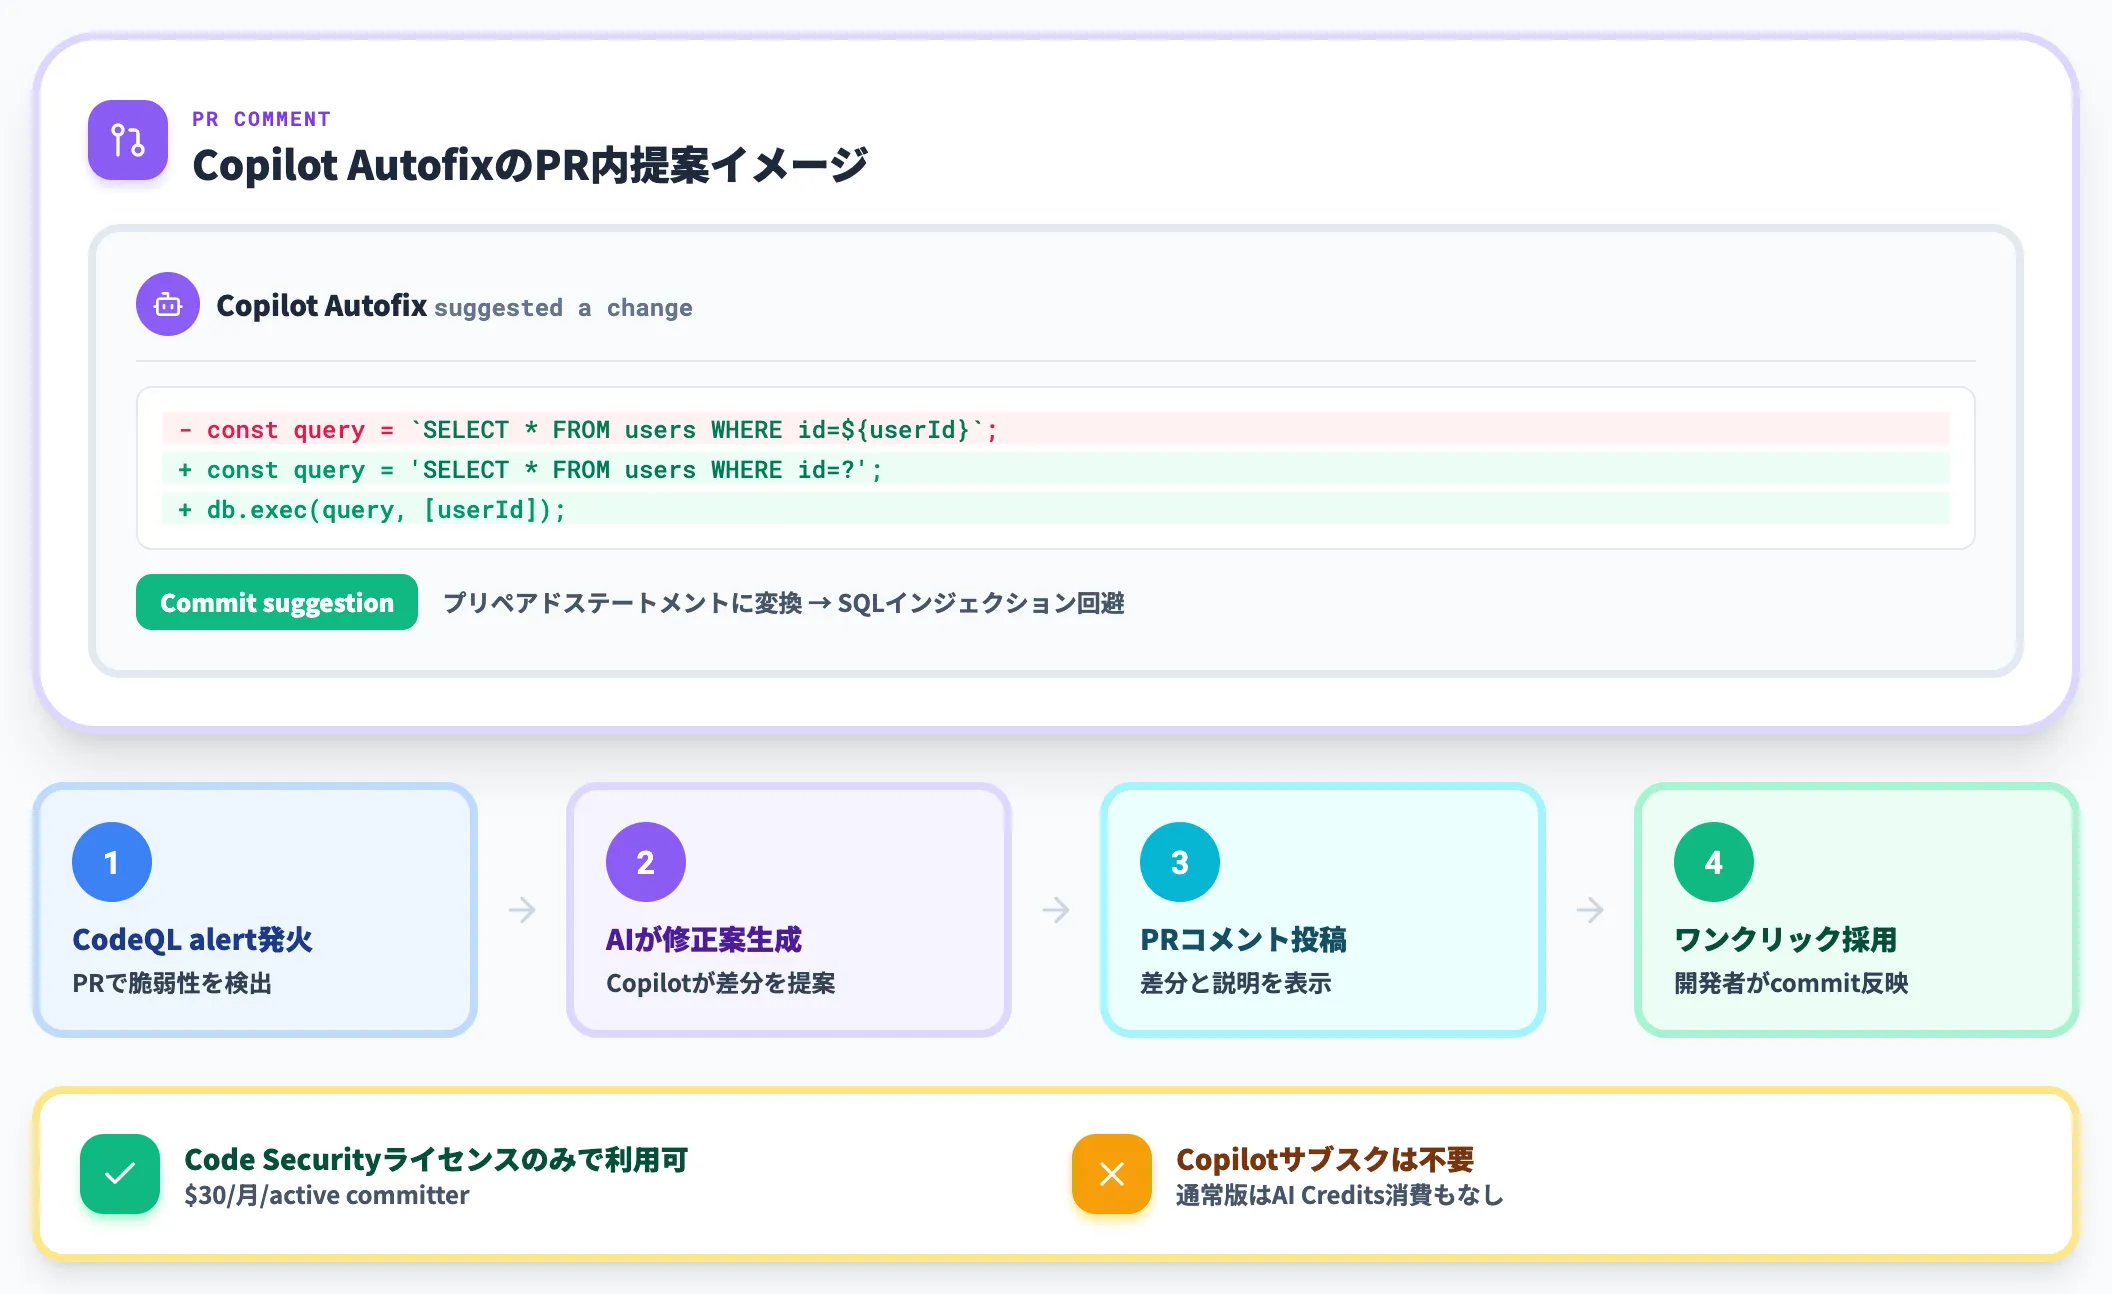Click the 'Copilot Autofix' author name
Screen dimensions: 2112x1294
321,305
